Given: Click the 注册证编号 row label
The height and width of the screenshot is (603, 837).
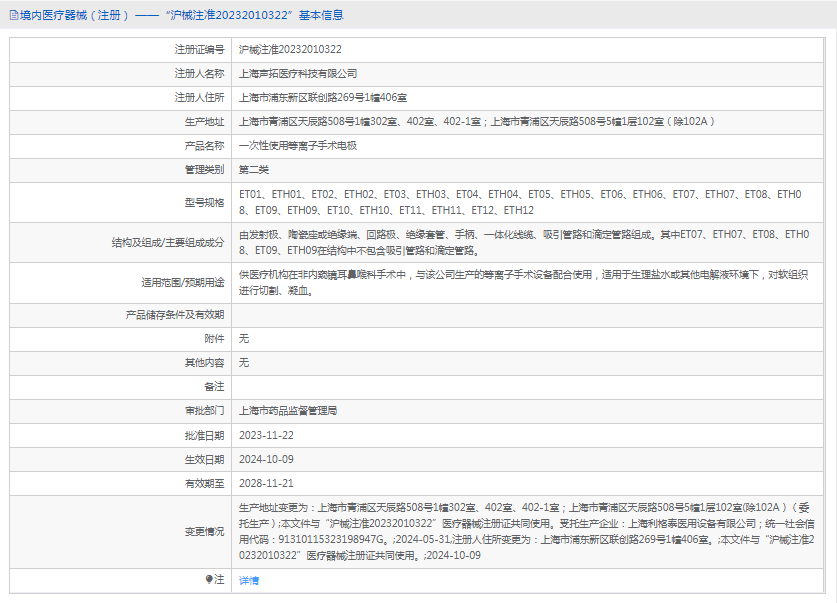Looking at the screenshot, I should click(200, 50).
